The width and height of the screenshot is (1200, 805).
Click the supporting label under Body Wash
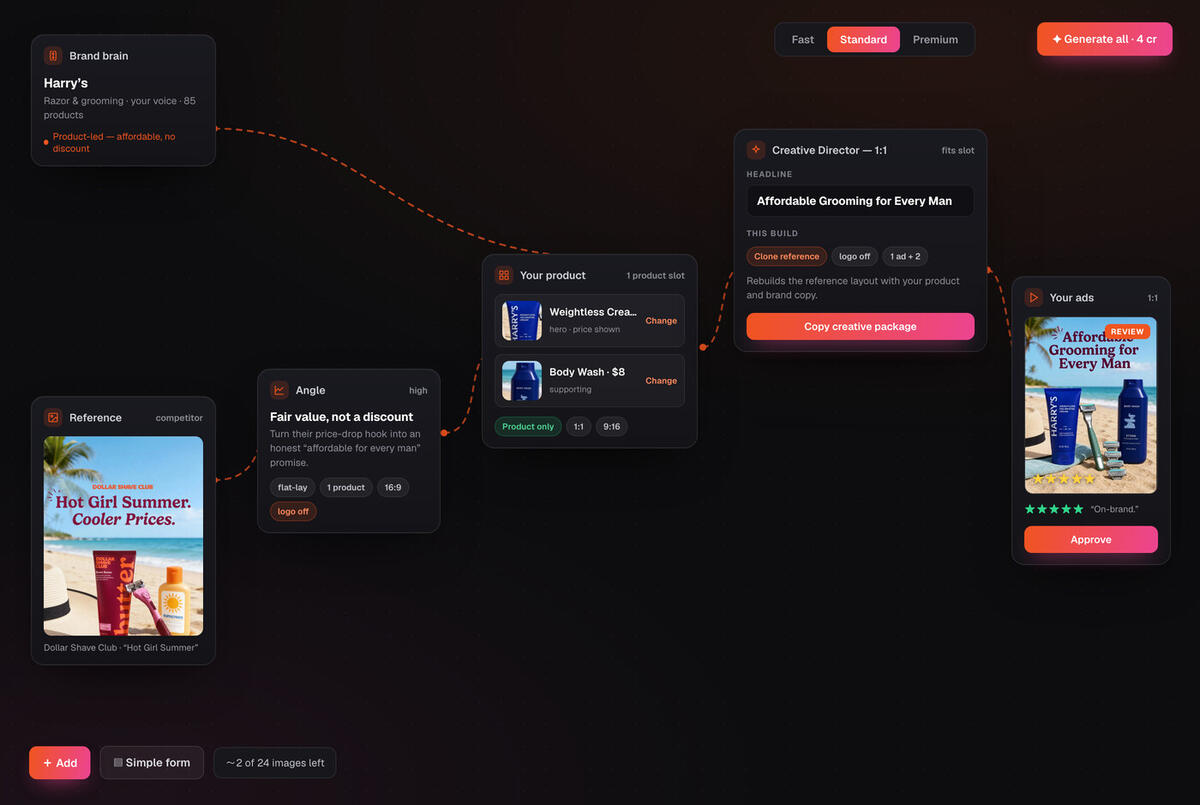[570, 390]
